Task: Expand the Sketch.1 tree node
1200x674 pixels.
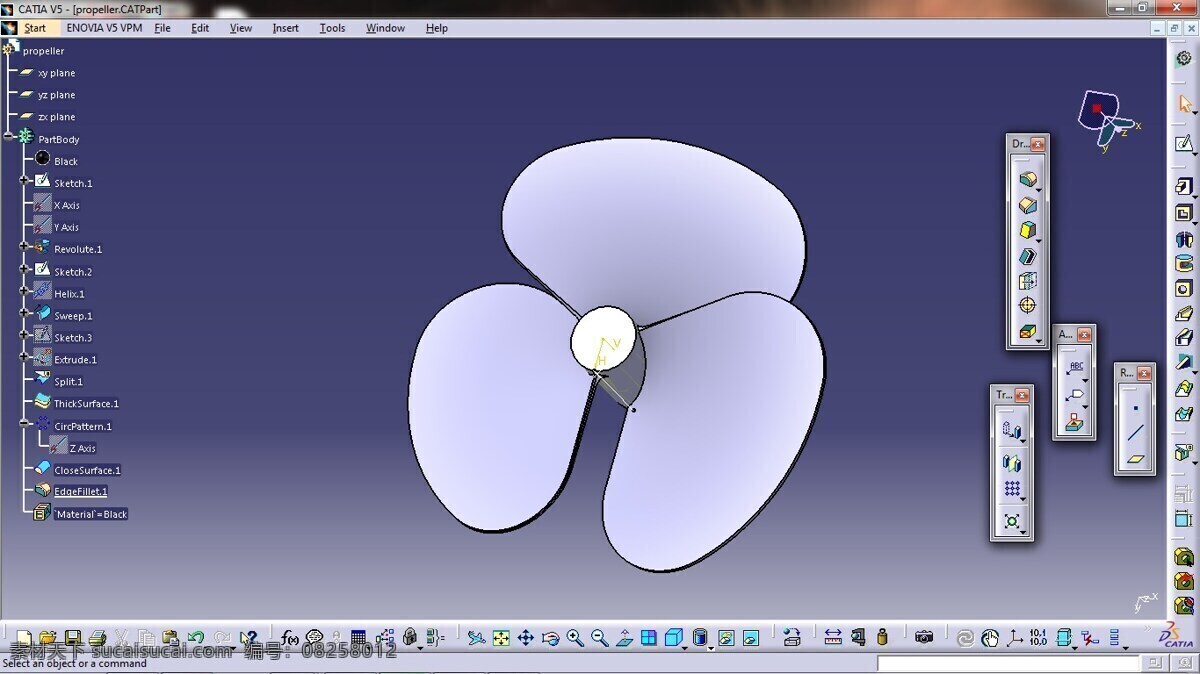Action: [24, 181]
